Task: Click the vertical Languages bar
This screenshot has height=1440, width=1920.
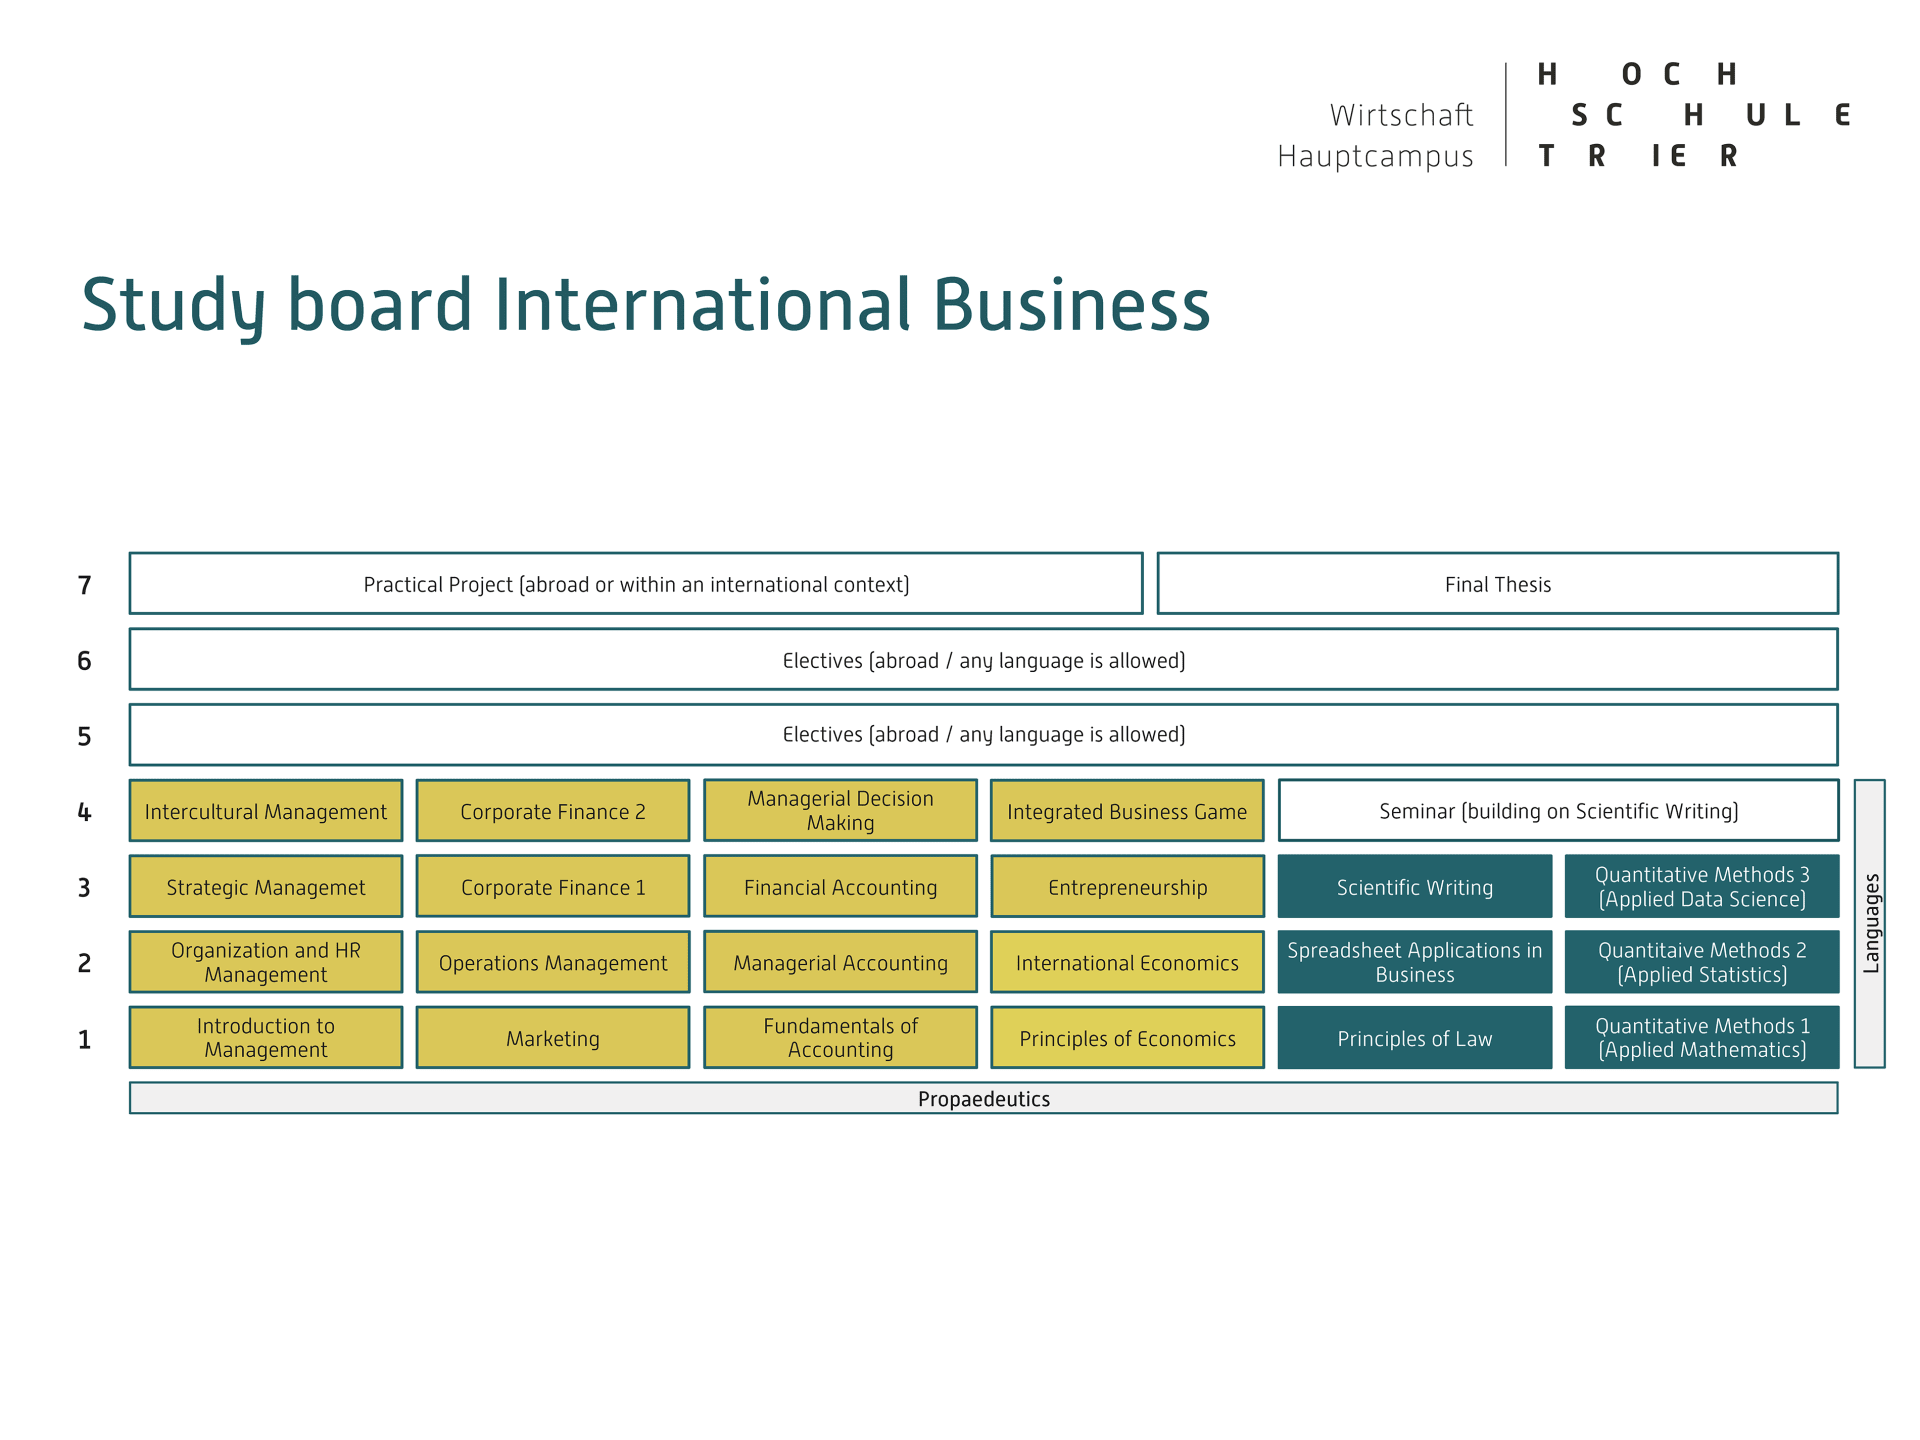Action: (1869, 923)
